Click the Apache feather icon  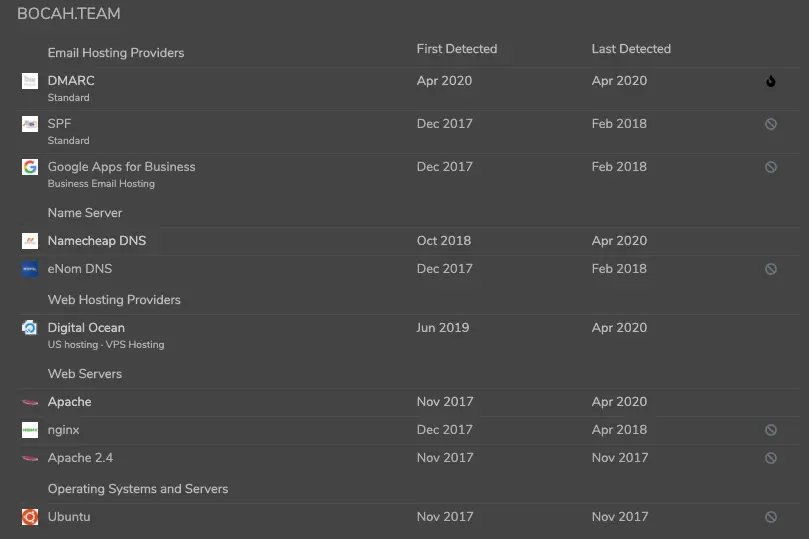coord(30,402)
